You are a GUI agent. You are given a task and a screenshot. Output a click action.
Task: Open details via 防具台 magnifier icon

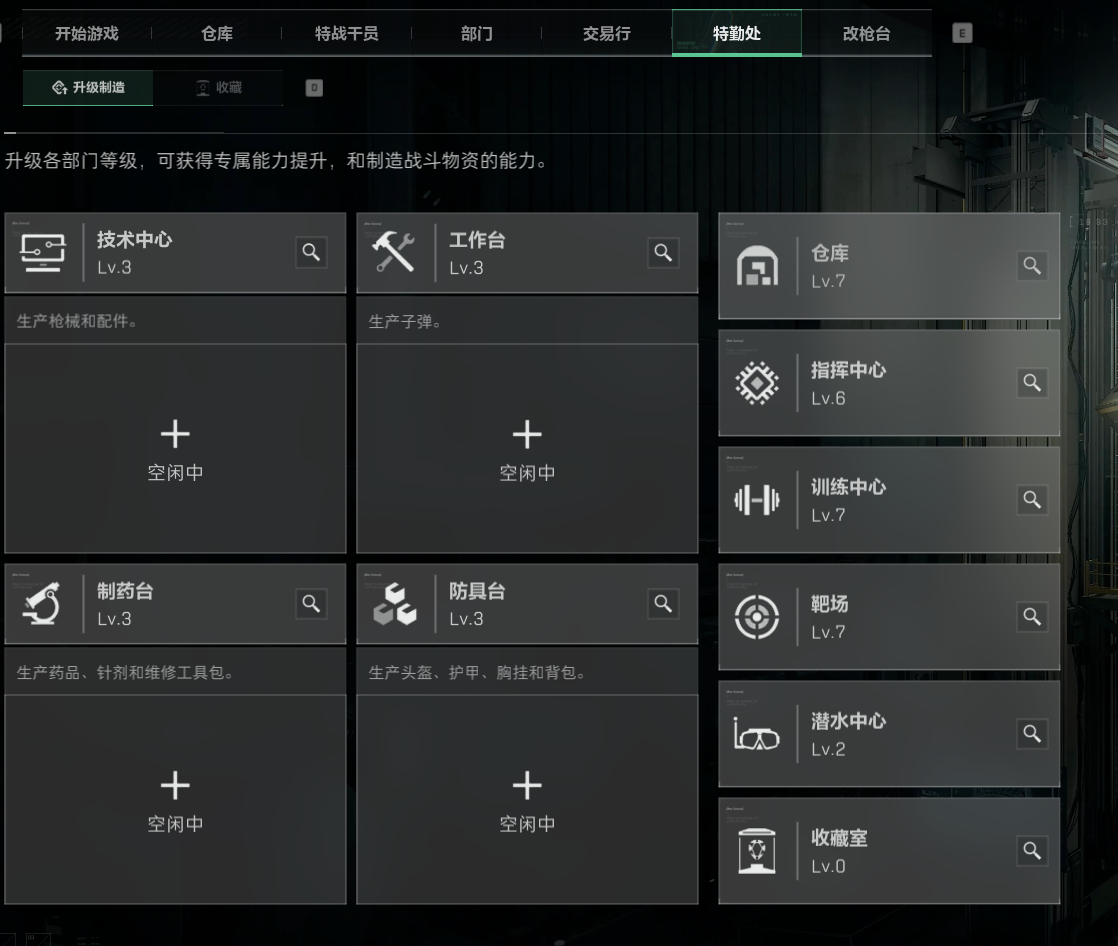point(663,604)
